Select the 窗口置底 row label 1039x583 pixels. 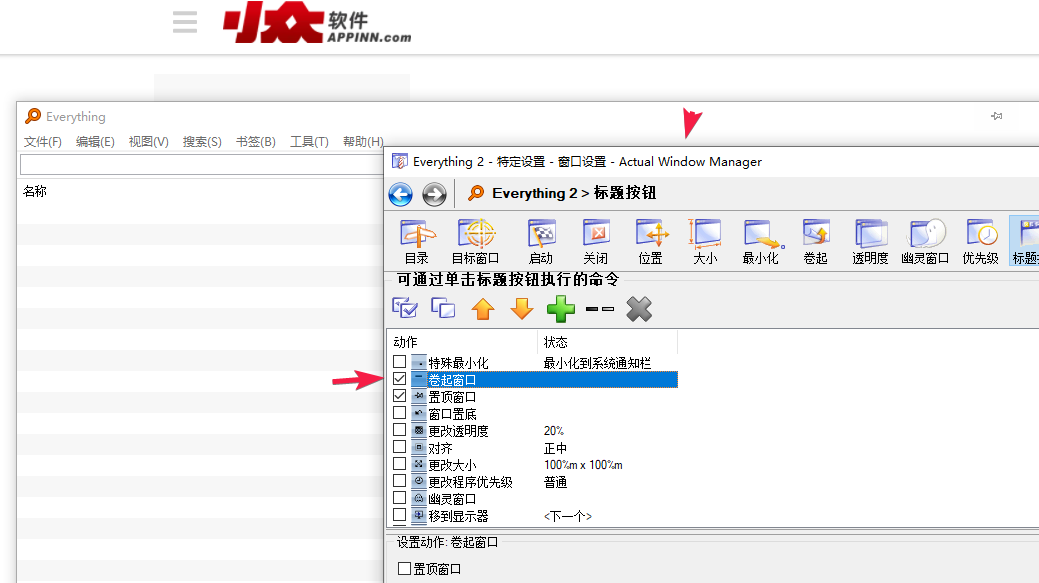click(x=453, y=414)
